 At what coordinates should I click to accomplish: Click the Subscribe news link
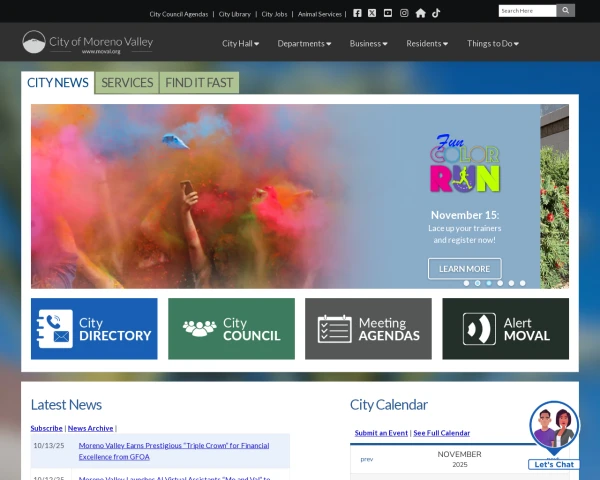[x=46, y=428]
